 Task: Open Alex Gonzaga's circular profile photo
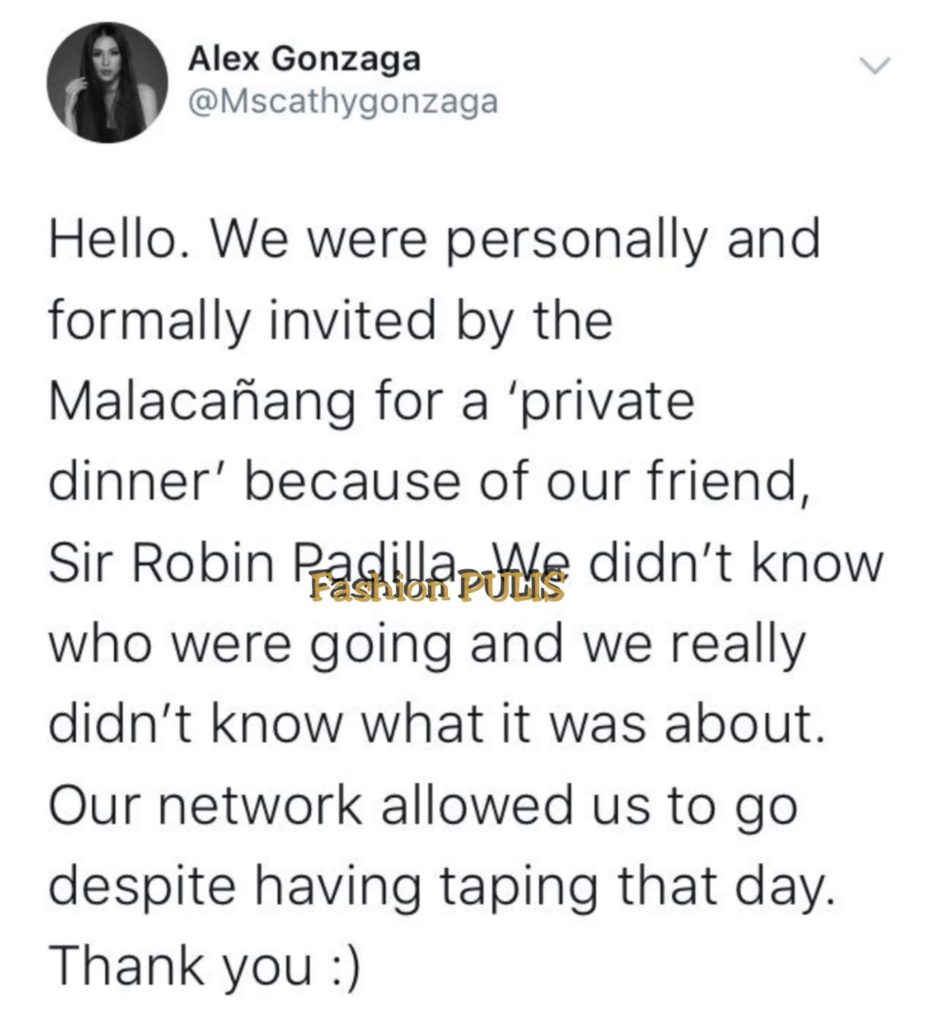[x=106, y=82]
